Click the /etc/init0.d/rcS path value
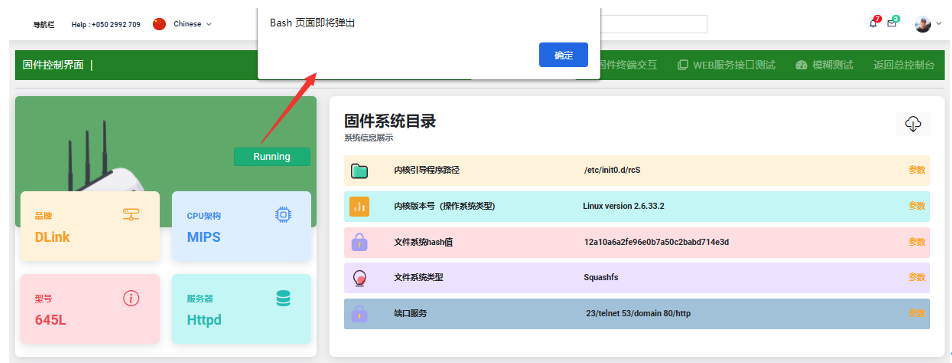The height and width of the screenshot is (363, 952). (612, 170)
